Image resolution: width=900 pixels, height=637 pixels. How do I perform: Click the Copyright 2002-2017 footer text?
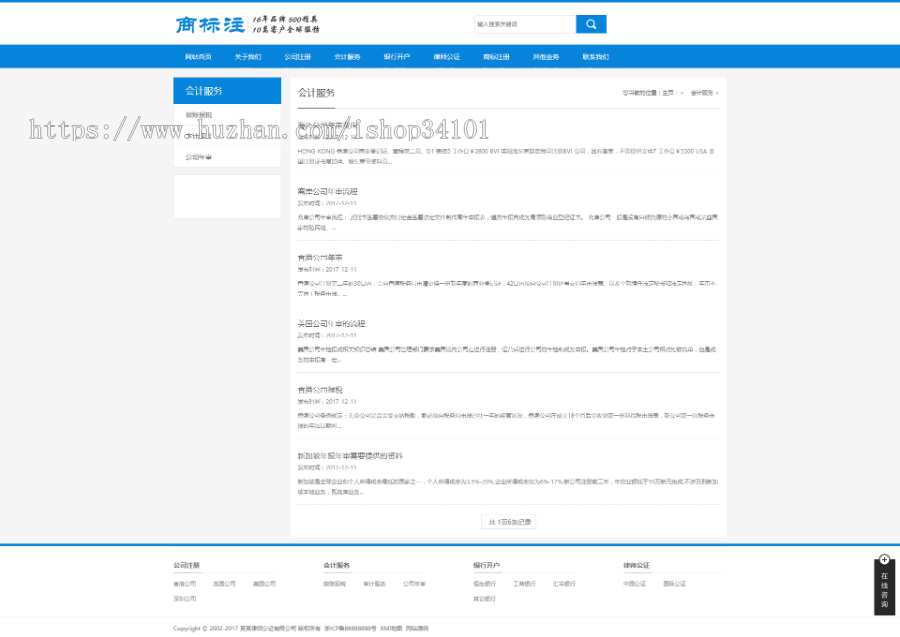point(247,628)
